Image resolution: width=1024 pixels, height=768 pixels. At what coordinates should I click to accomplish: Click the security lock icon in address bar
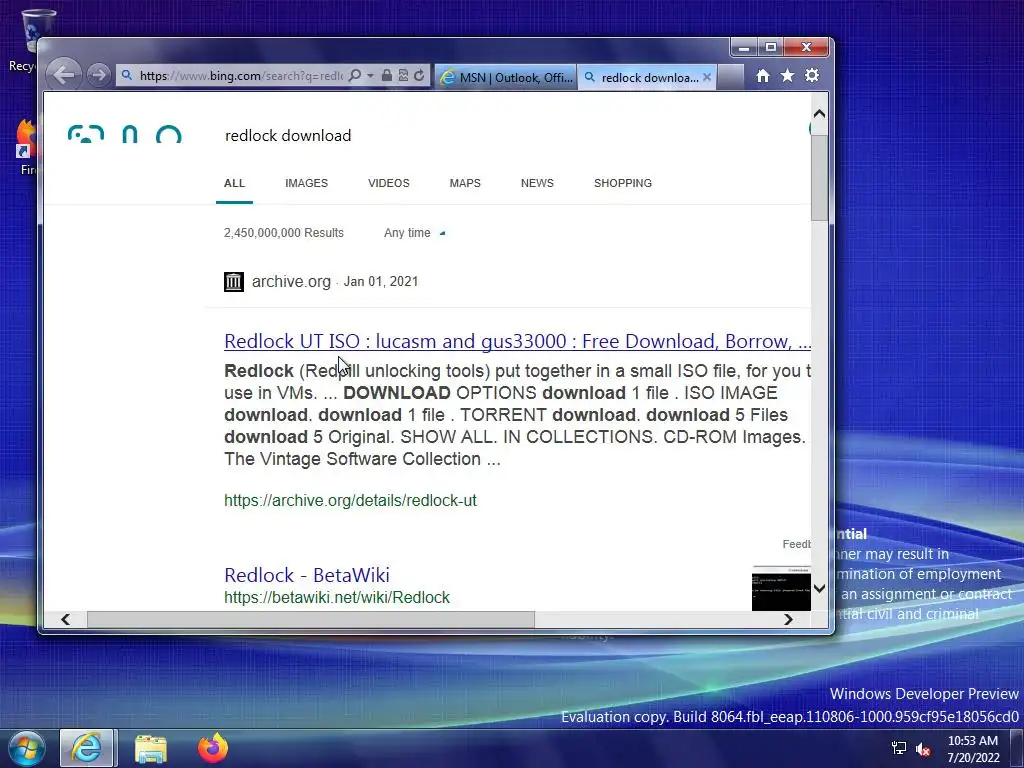[x=387, y=76]
